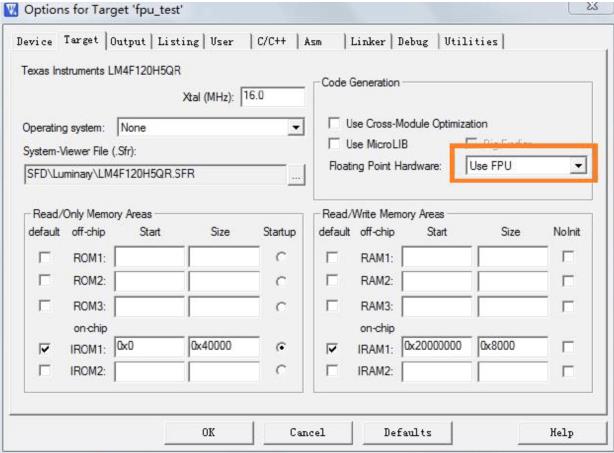Check the IRAM1 NoInit checkbox
The image size is (614, 453).
(x=568, y=349)
